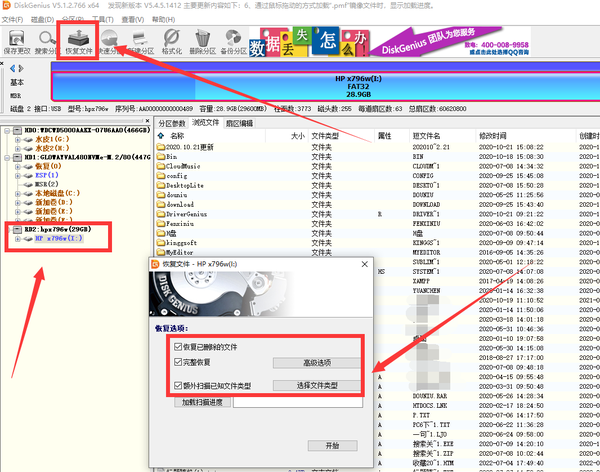Screen dimensions: 600x472
Task: Toggle the 恢复已删除的文件 checkbox
Action: pos(177,345)
